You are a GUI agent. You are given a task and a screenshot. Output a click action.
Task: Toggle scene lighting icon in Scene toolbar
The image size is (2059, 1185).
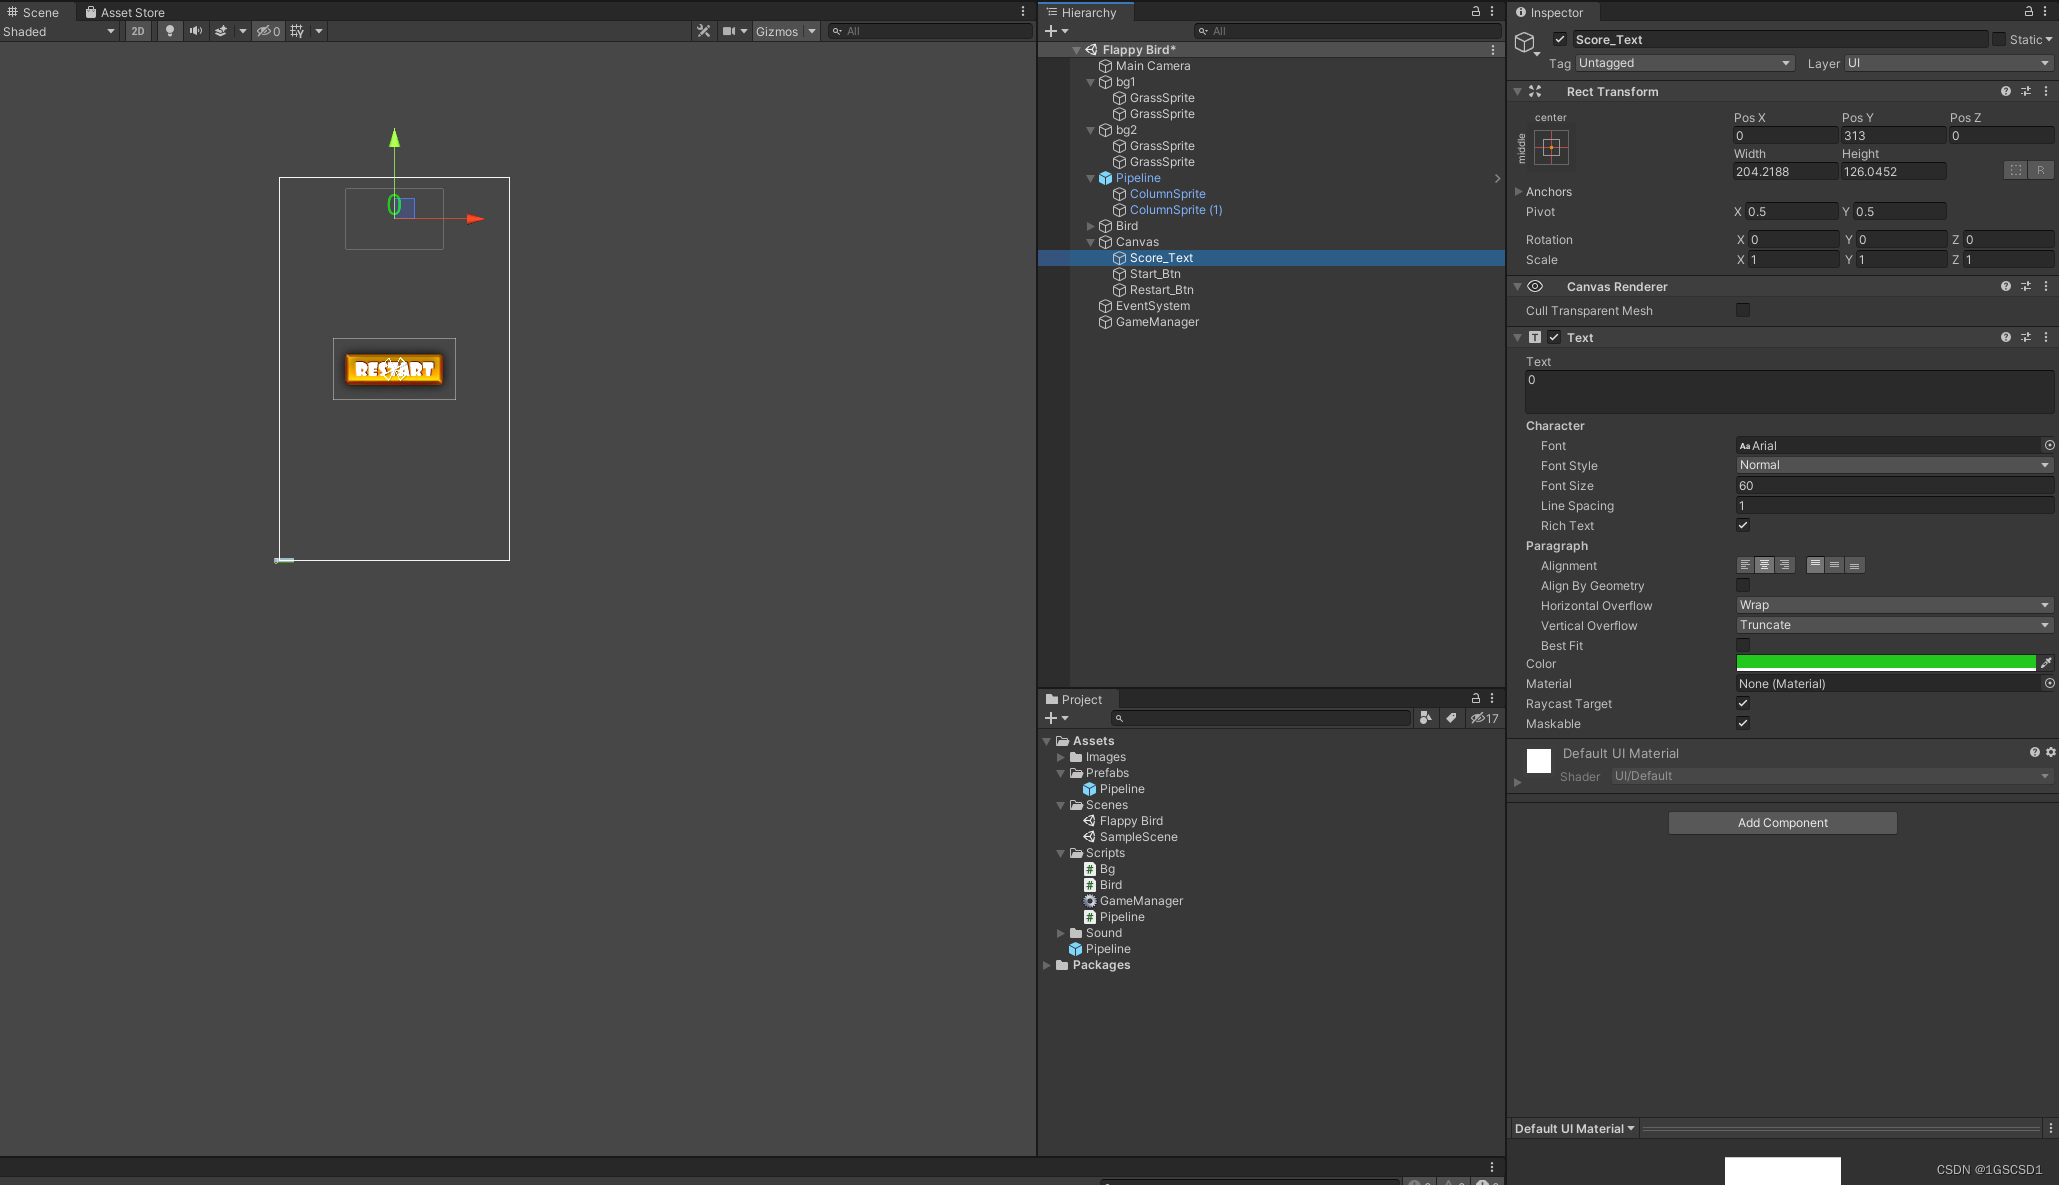169,31
